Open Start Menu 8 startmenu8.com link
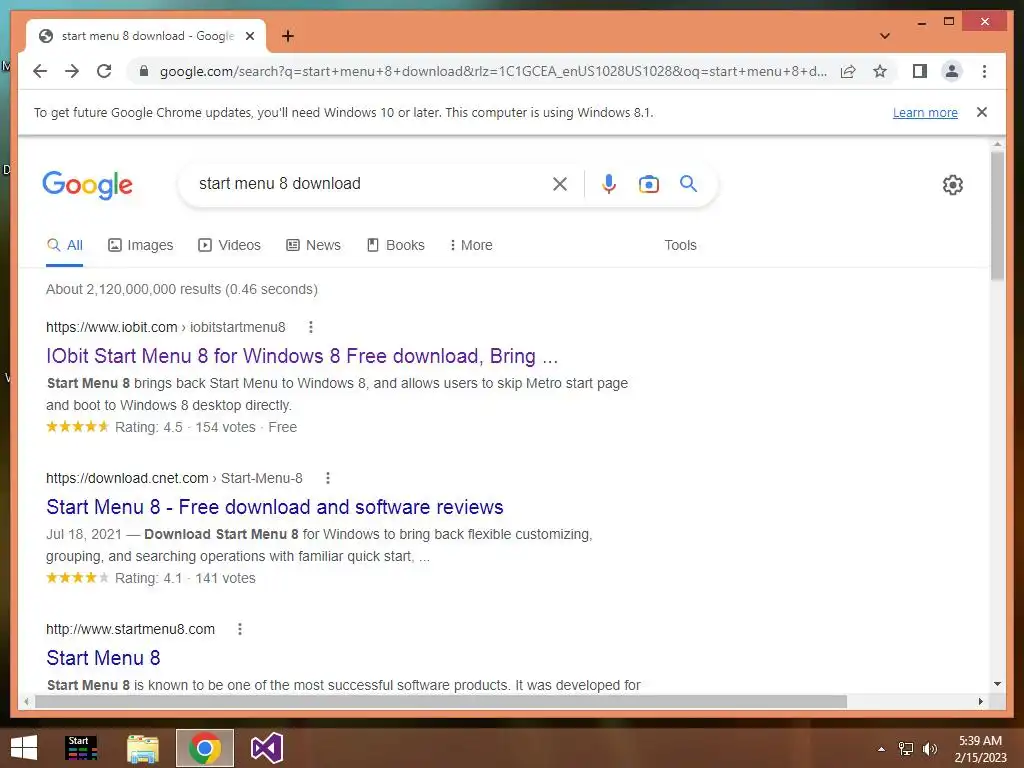This screenshot has height=768, width=1024. point(103,658)
